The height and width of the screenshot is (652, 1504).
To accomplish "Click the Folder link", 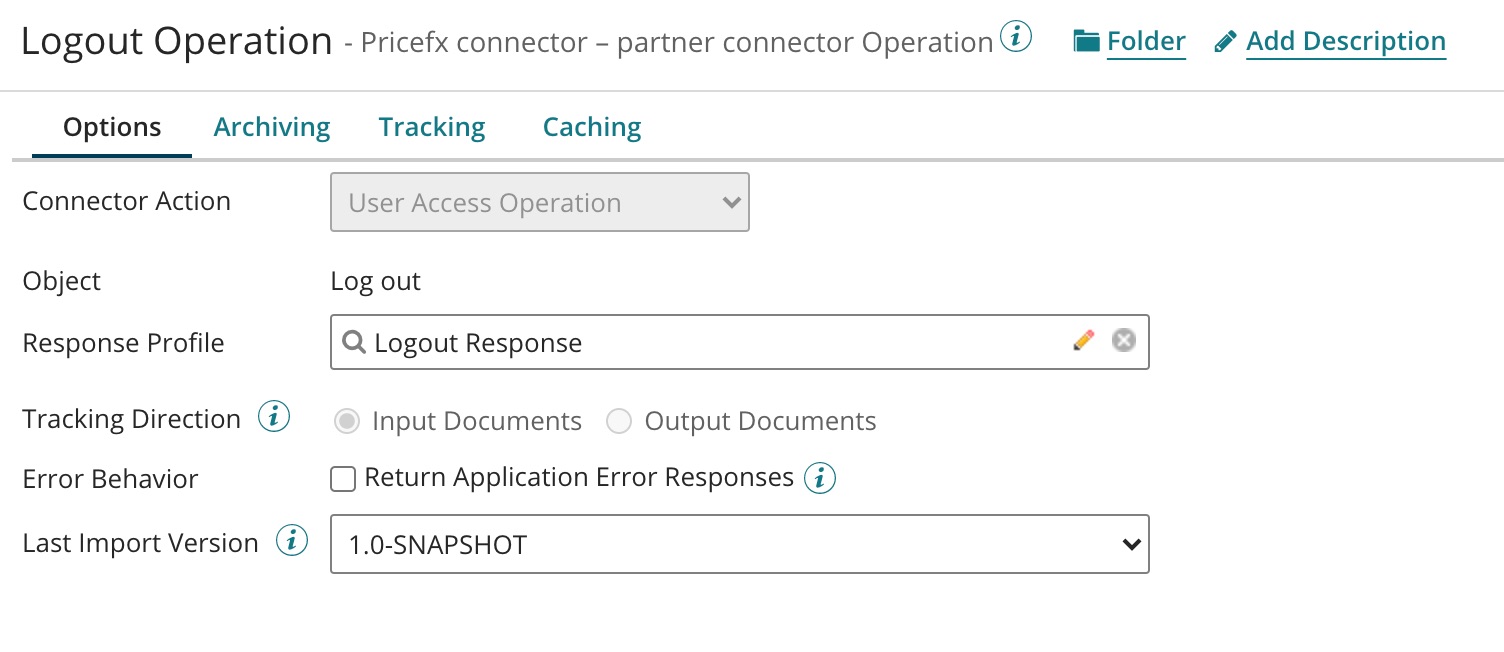I will click(1146, 41).
